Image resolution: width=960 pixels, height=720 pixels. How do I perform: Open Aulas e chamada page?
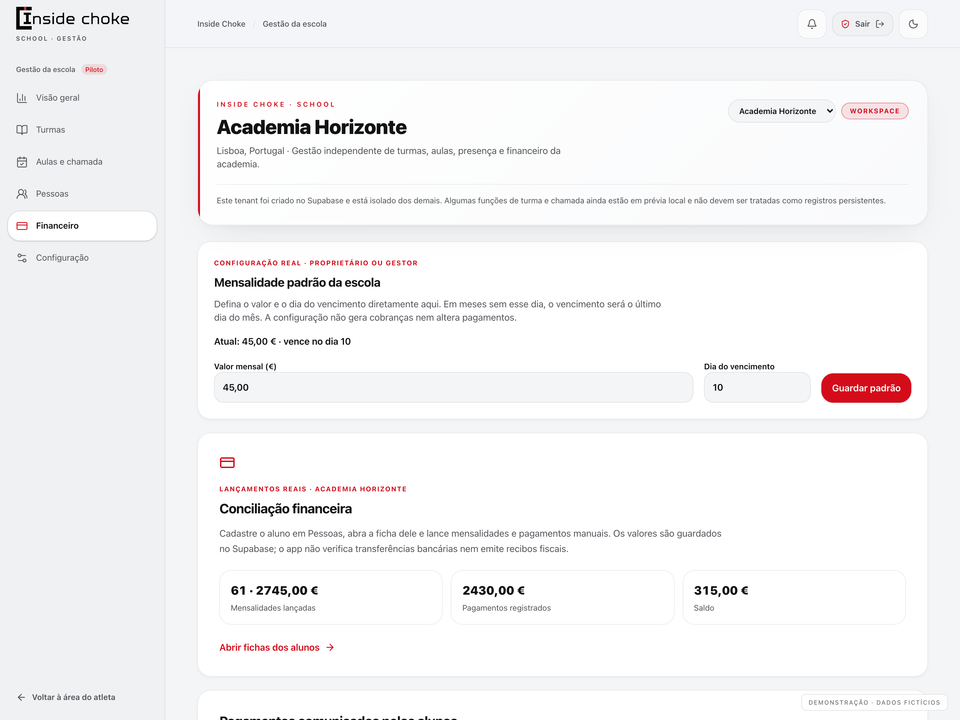coord(82,162)
